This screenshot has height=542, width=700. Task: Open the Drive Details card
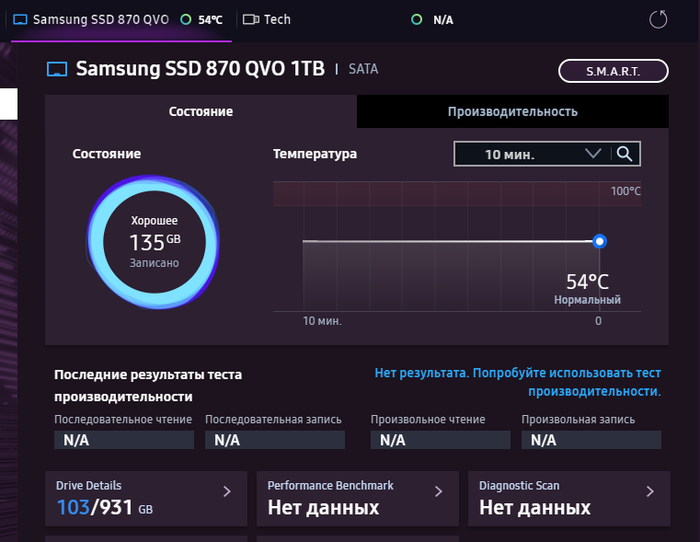tap(146, 499)
